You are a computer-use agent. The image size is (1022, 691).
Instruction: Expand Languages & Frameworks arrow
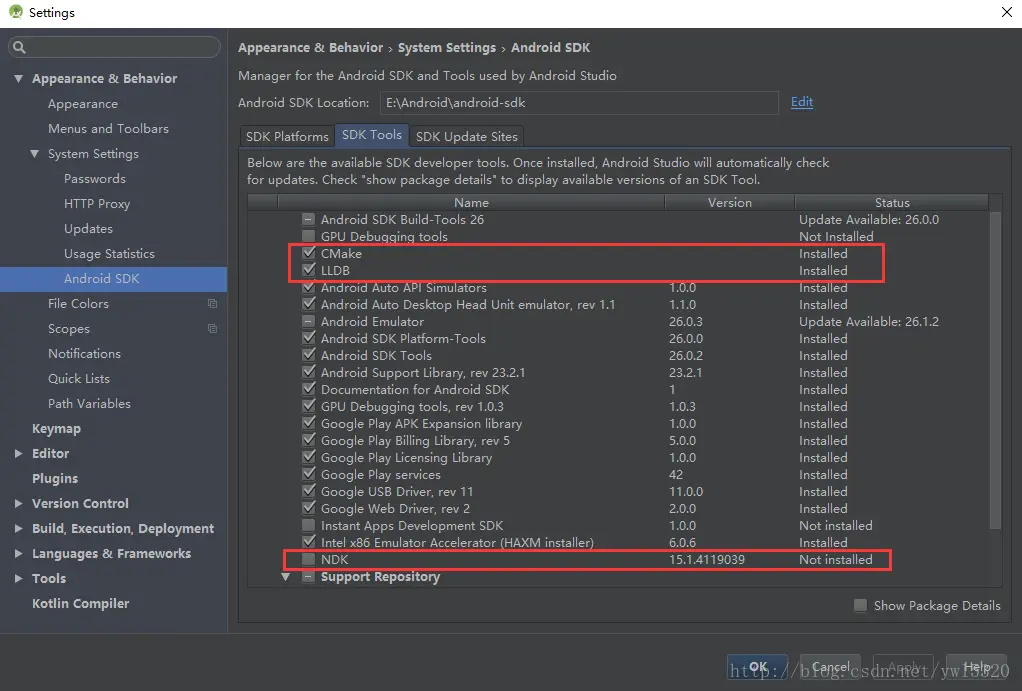tap(18, 553)
